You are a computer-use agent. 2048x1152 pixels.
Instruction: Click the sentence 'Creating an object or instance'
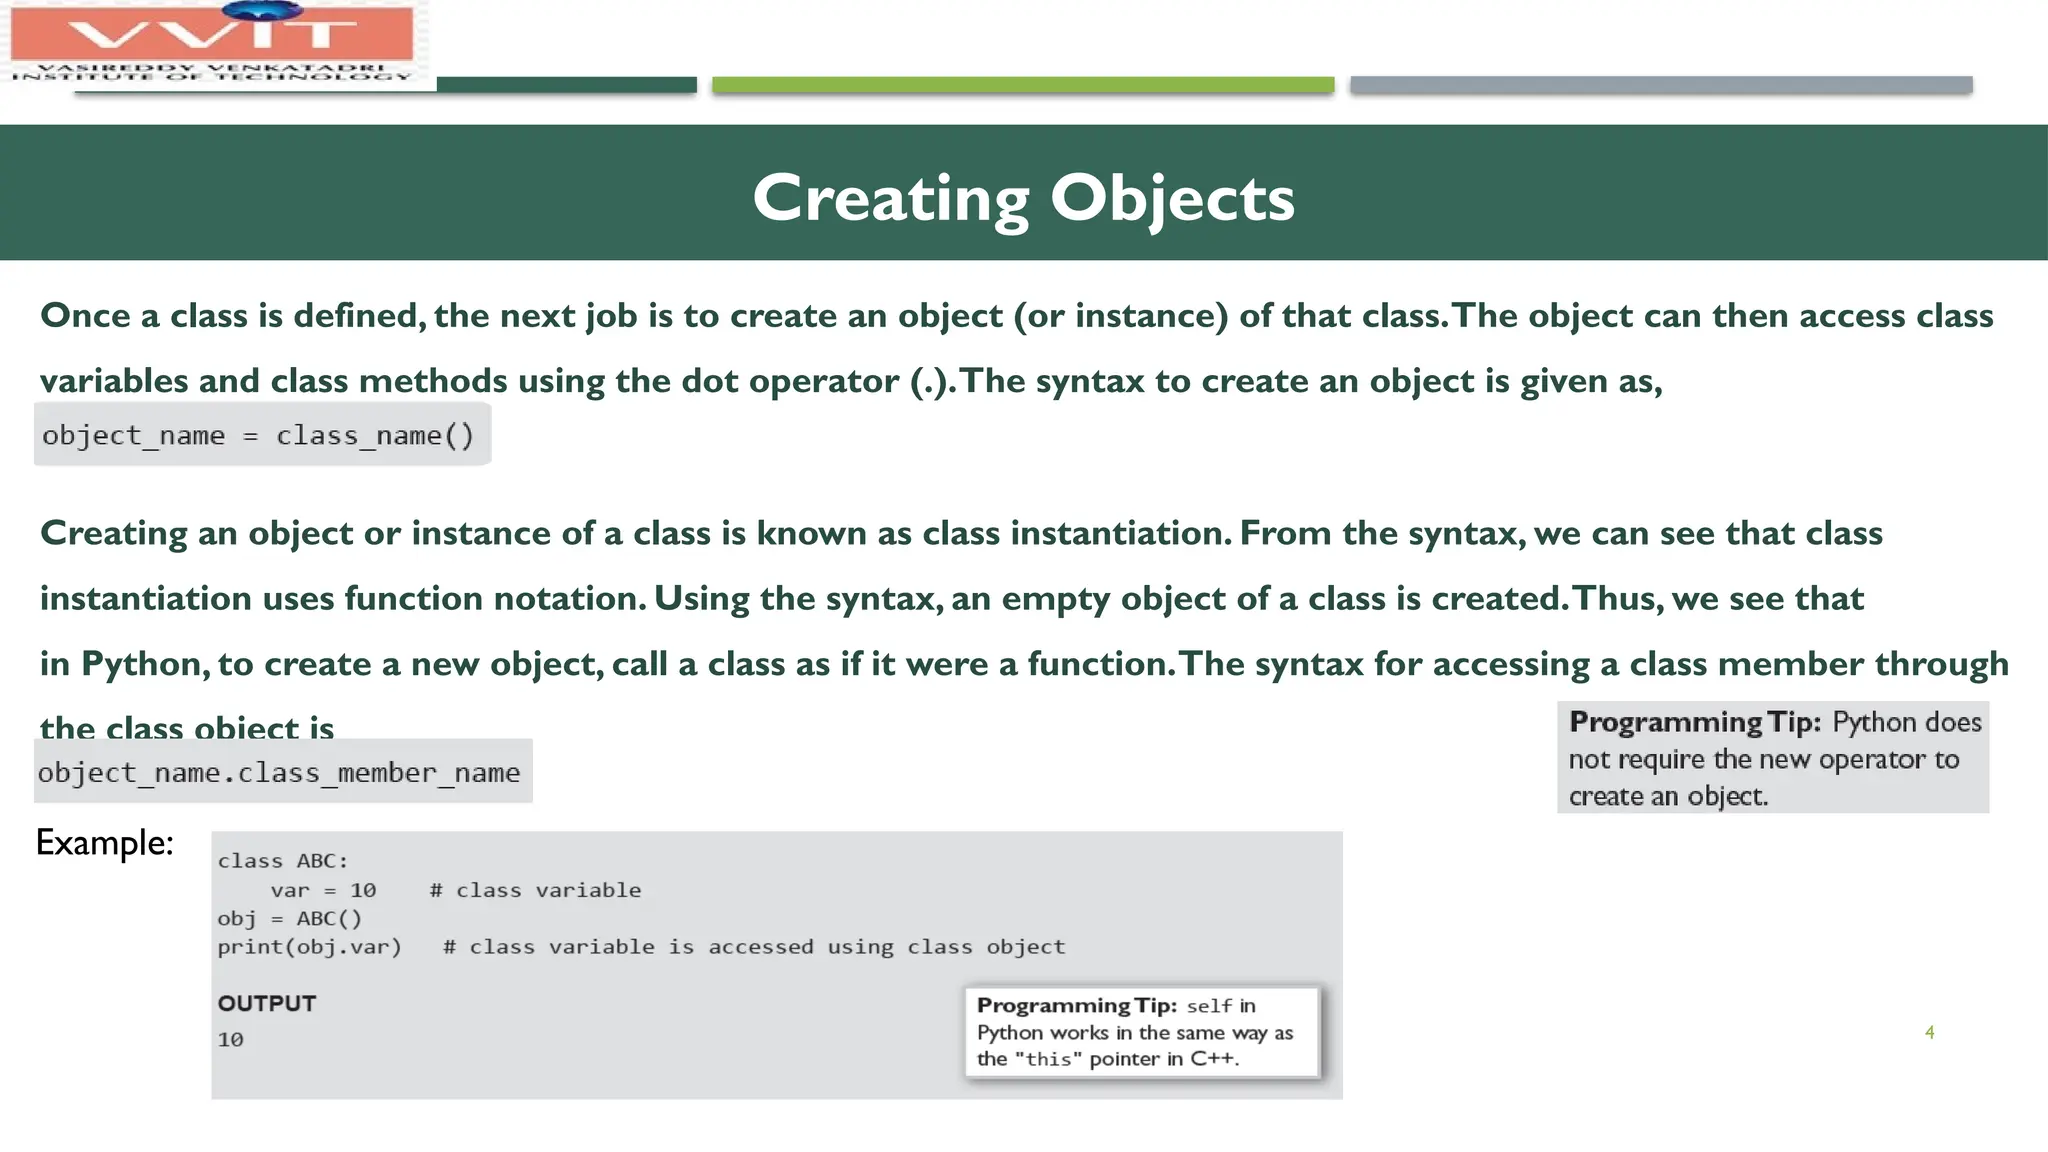962,533
